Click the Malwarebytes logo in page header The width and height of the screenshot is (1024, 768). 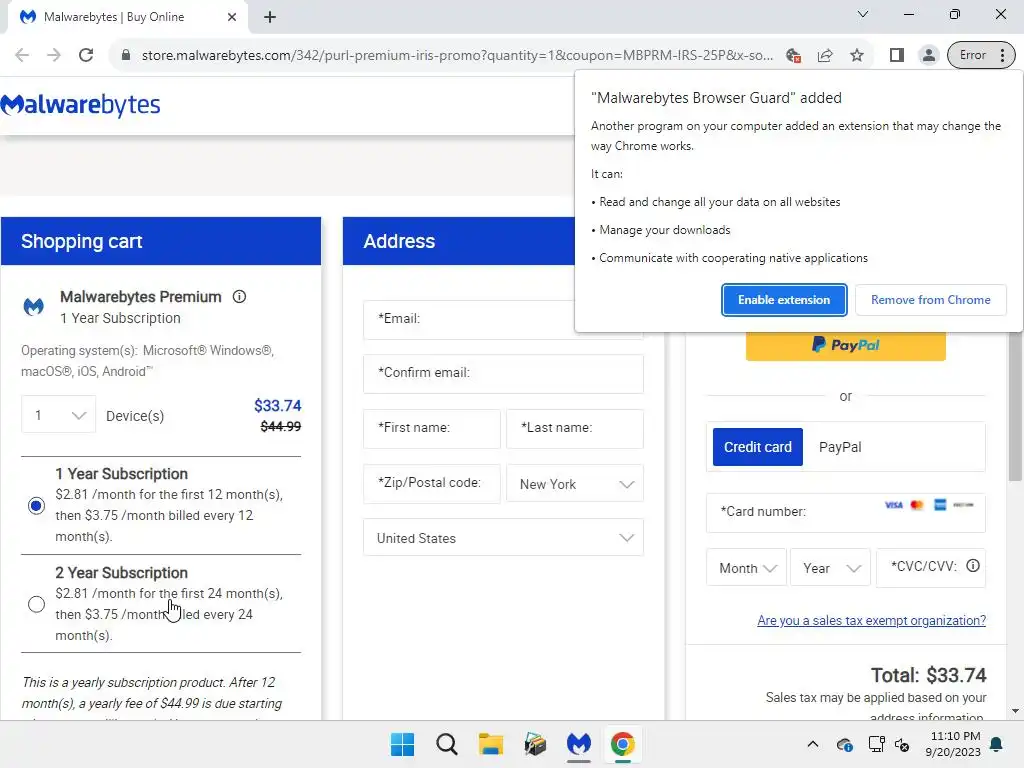click(80, 104)
